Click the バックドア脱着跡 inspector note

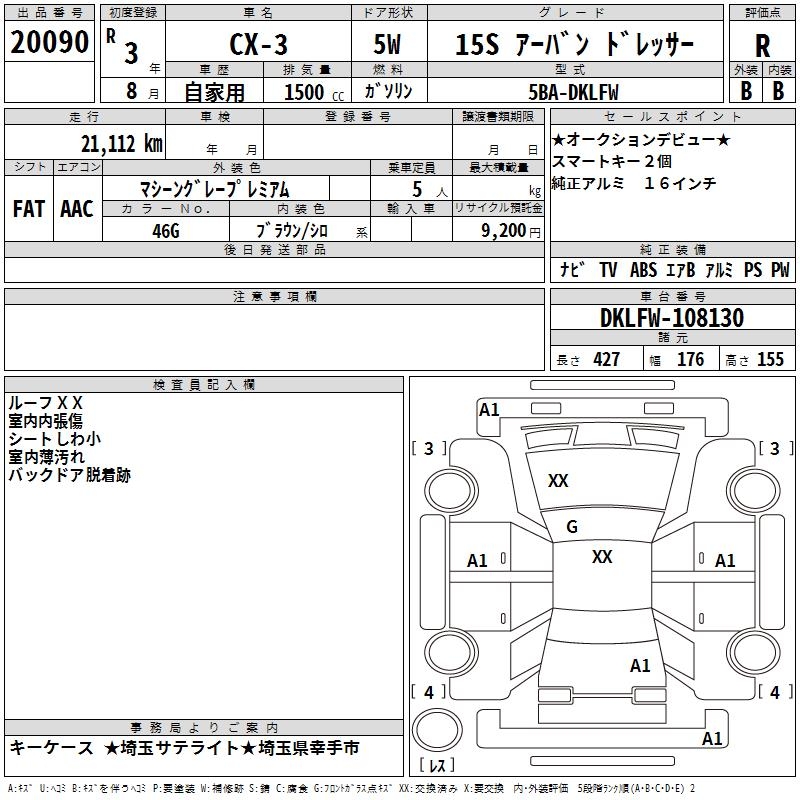(x=70, y=474)
